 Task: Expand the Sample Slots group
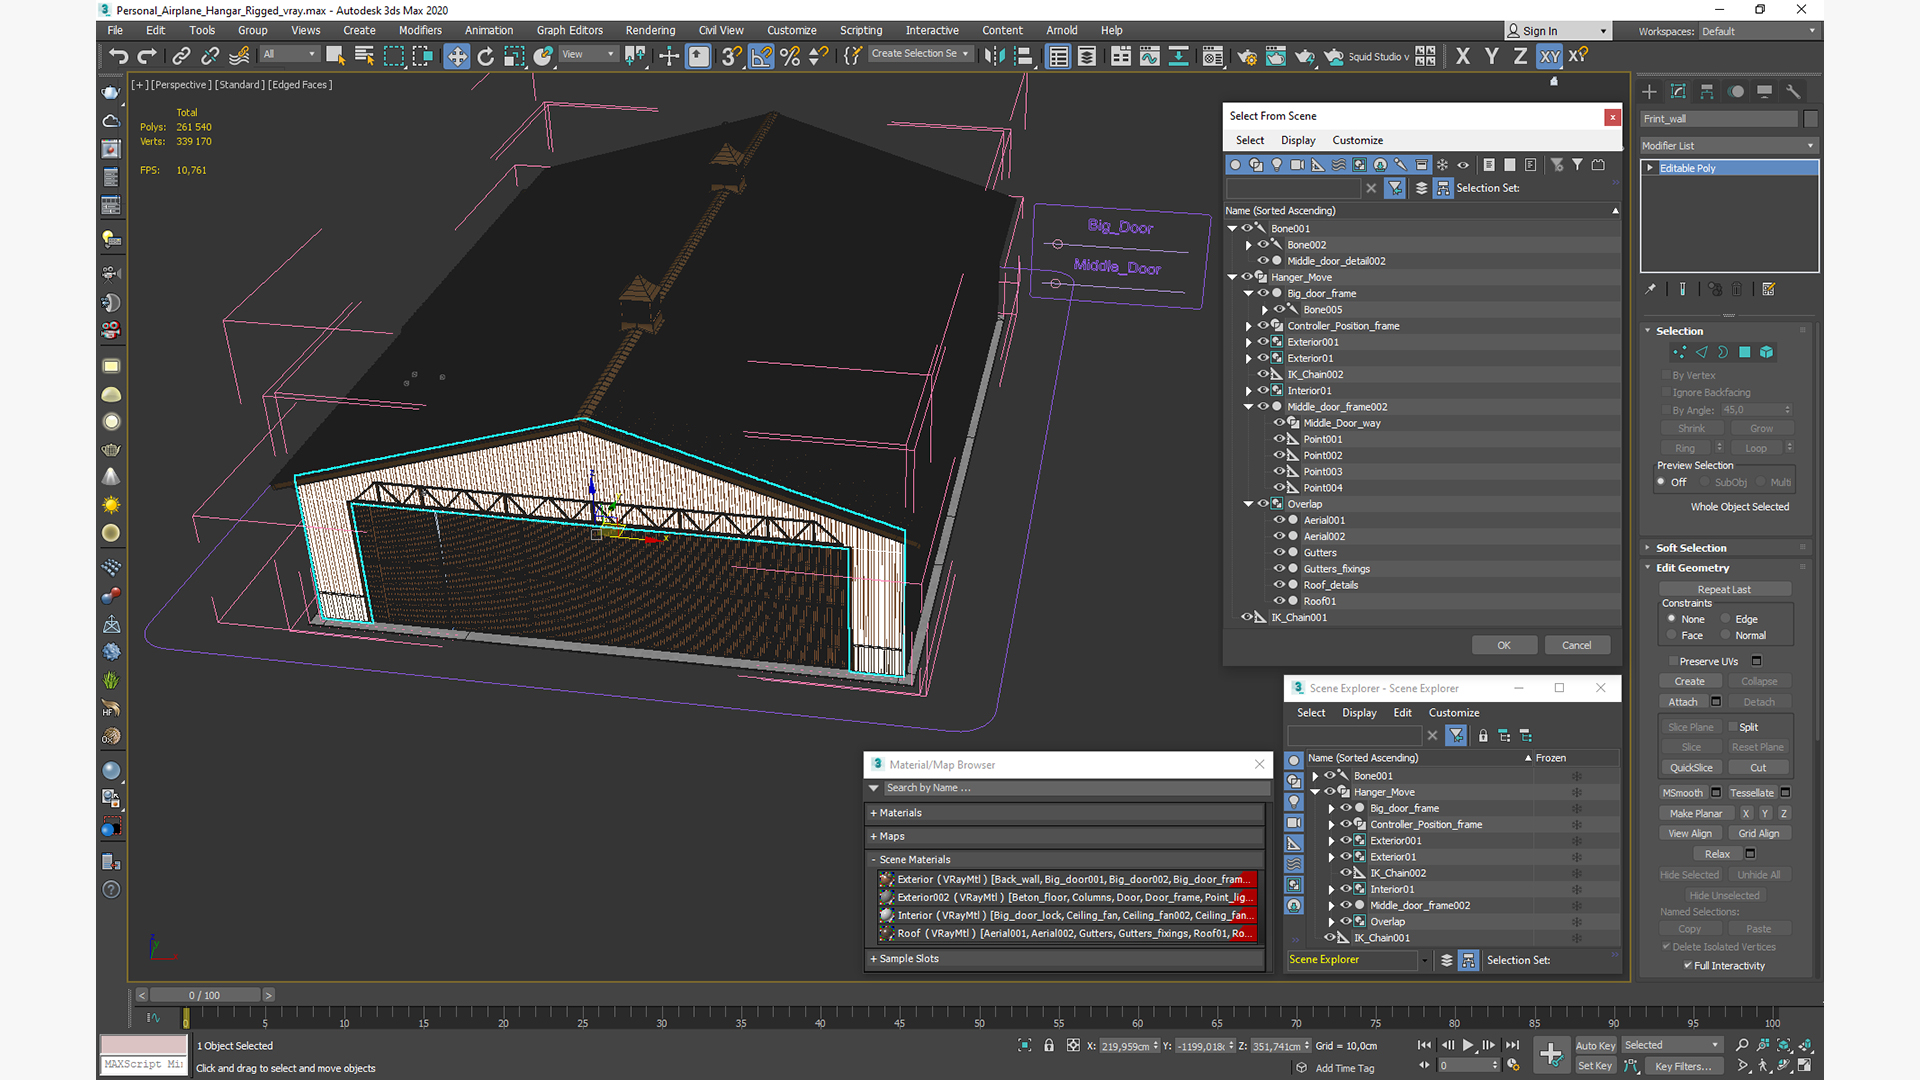[1065, 959]
